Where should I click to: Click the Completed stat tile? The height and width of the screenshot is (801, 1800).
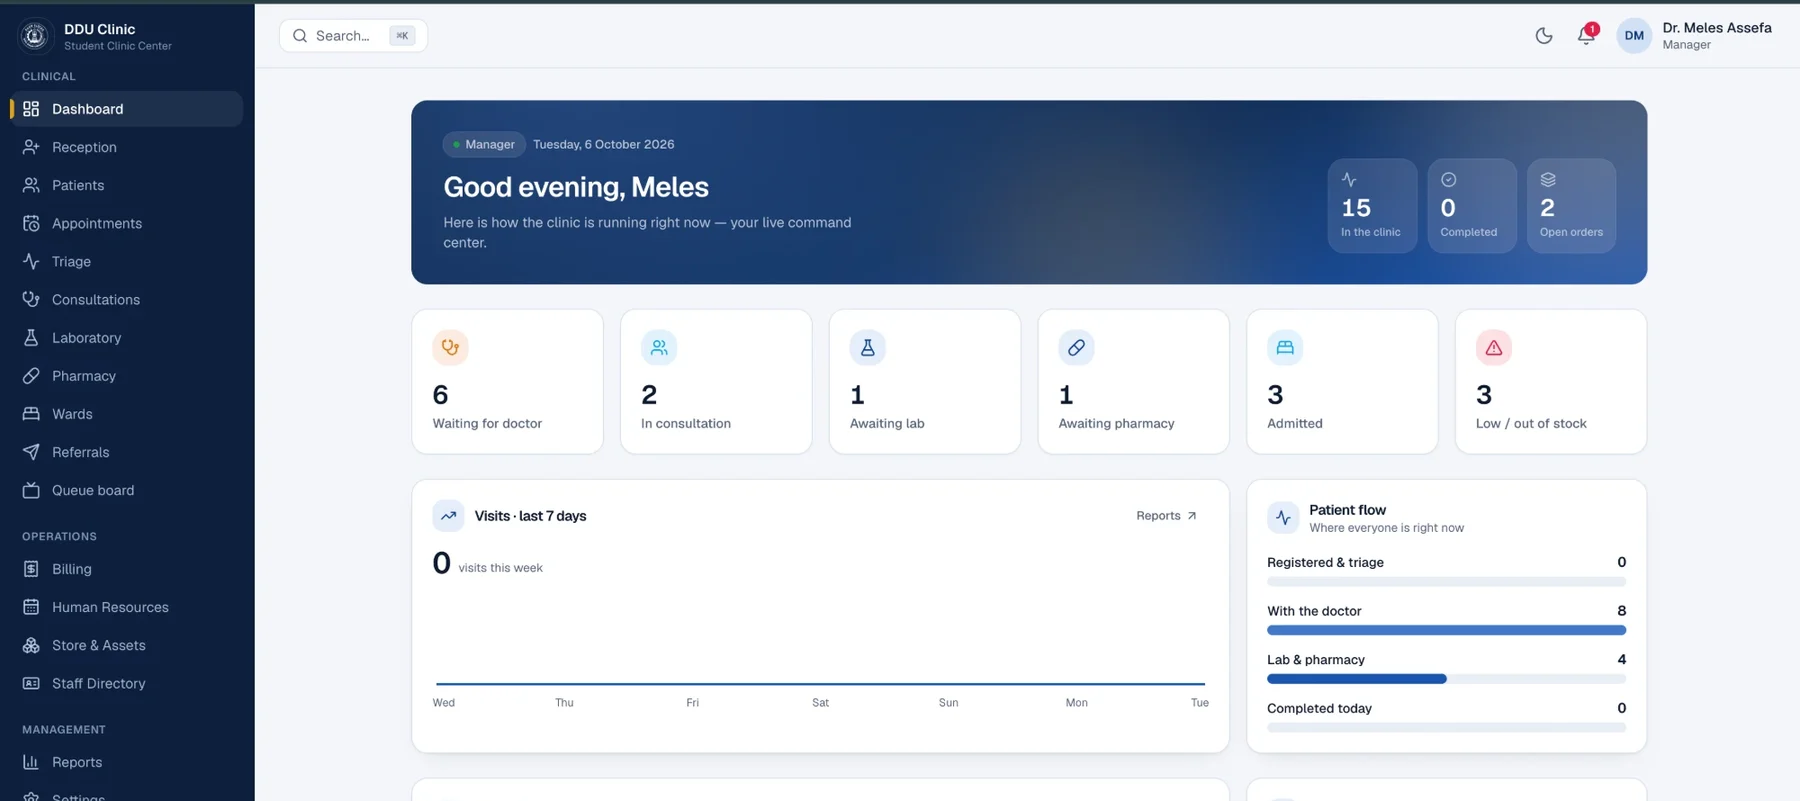(x=1472, y=205)
